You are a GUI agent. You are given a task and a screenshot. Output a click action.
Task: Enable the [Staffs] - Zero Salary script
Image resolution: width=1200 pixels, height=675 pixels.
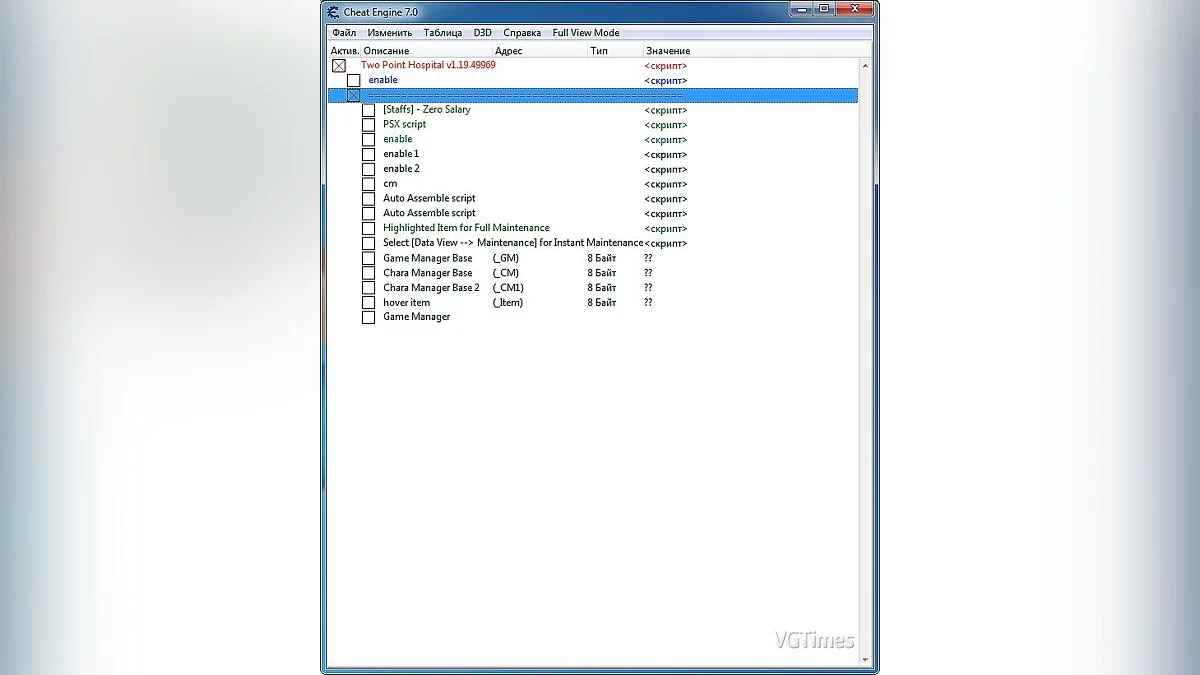point(368,110)
